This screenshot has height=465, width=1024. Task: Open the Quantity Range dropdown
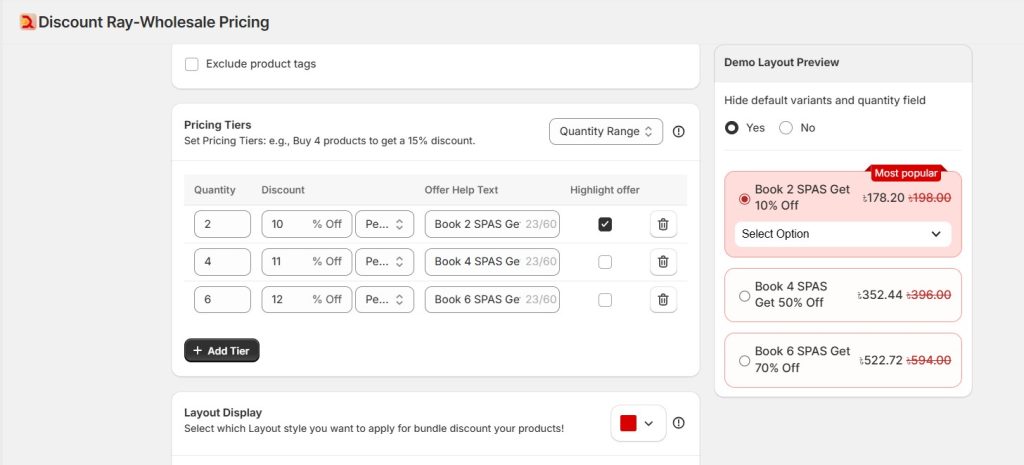[605, 131]
